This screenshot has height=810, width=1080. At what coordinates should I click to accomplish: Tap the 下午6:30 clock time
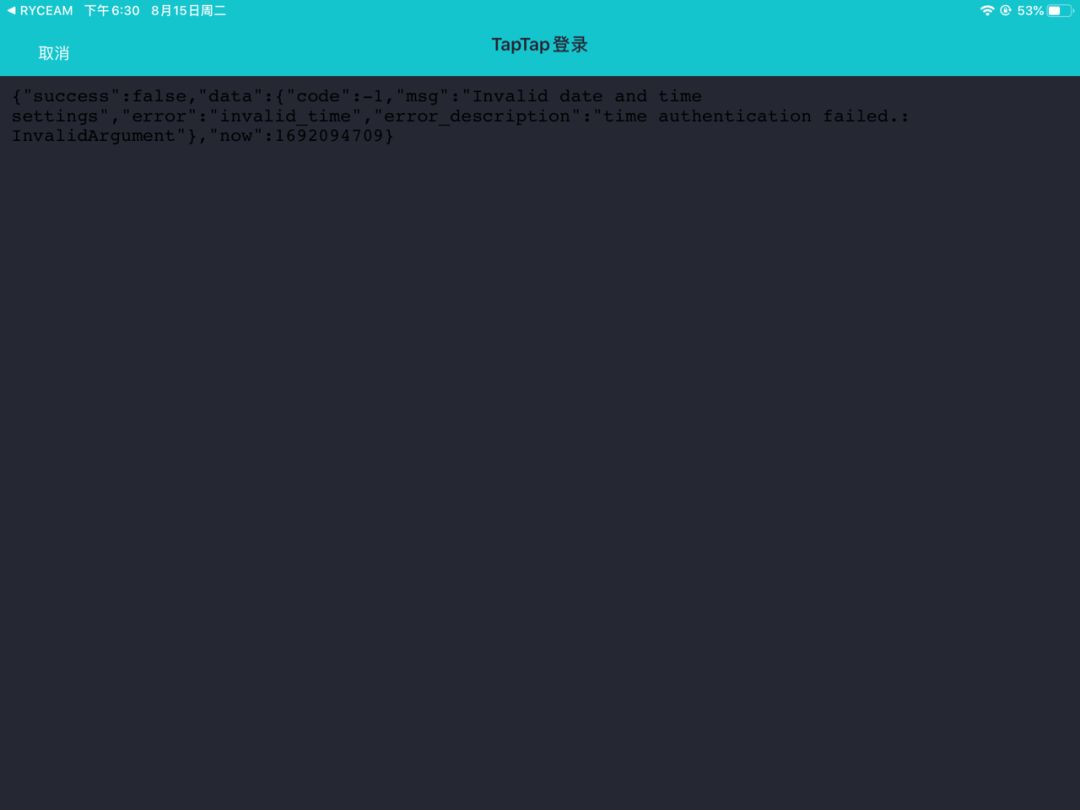(112, 10)
